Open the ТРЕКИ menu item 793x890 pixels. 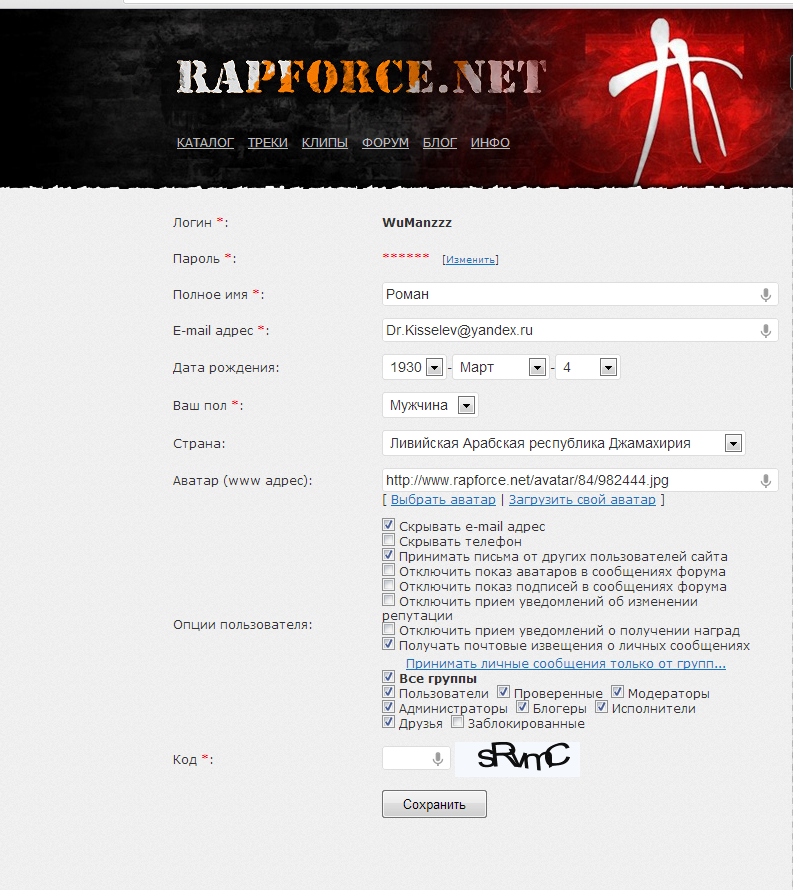pyautogui.click(x=268, y=142)
